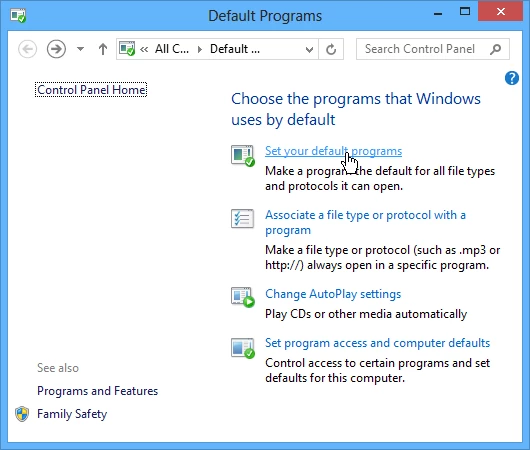
Task: Expand the breadcrumb arrow after All C...
Action: 200,49
